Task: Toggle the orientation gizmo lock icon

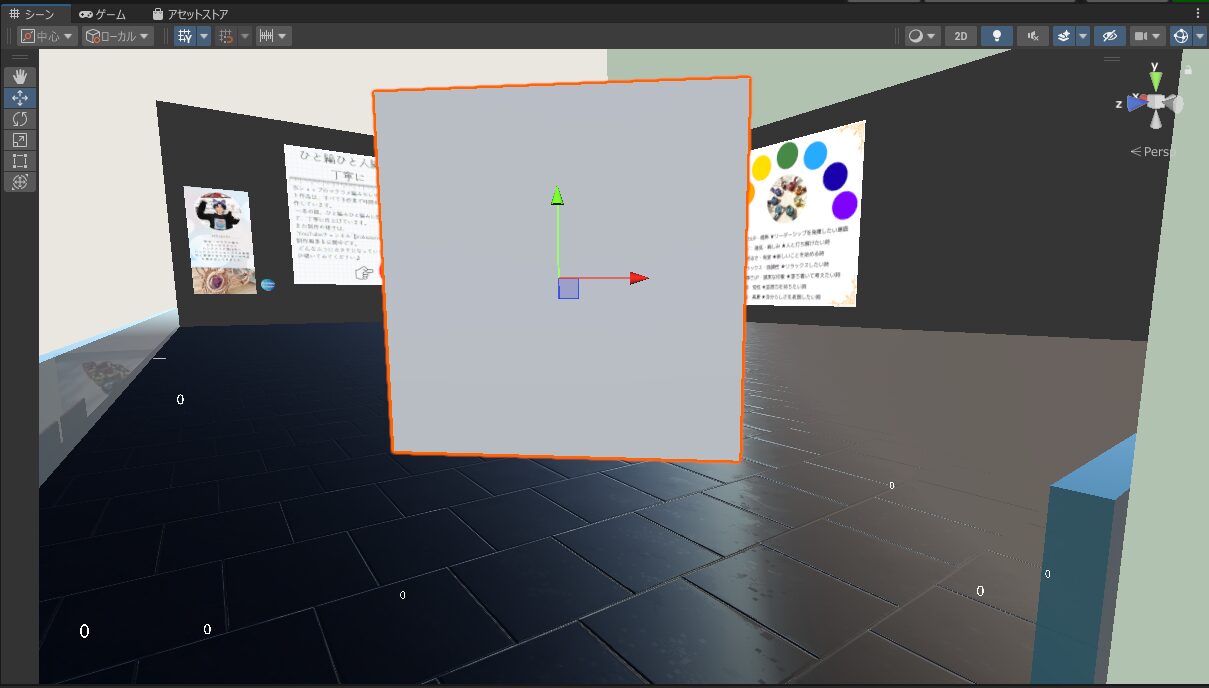Action: coord(1188,70)
